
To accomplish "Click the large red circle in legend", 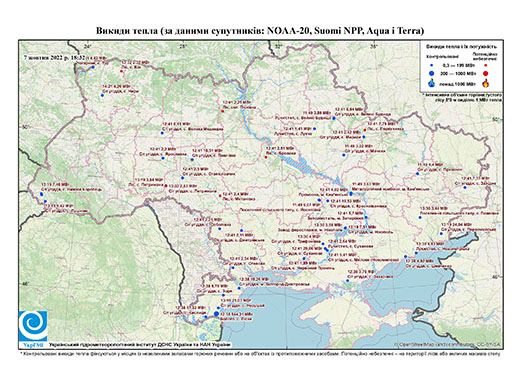I will (x=485, y=73).
